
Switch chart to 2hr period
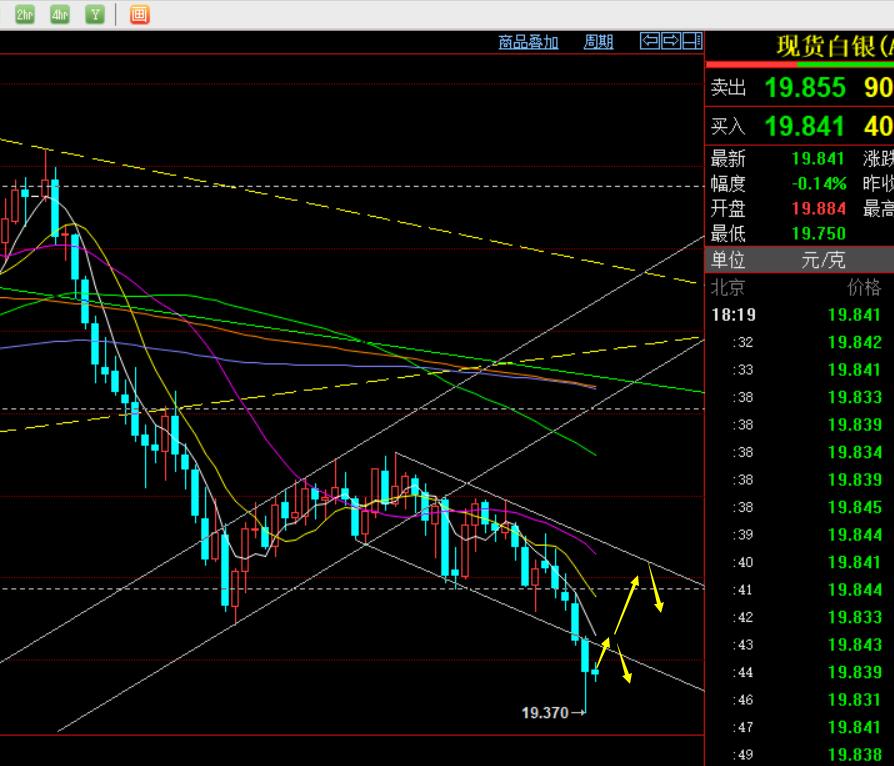point(25,14)
